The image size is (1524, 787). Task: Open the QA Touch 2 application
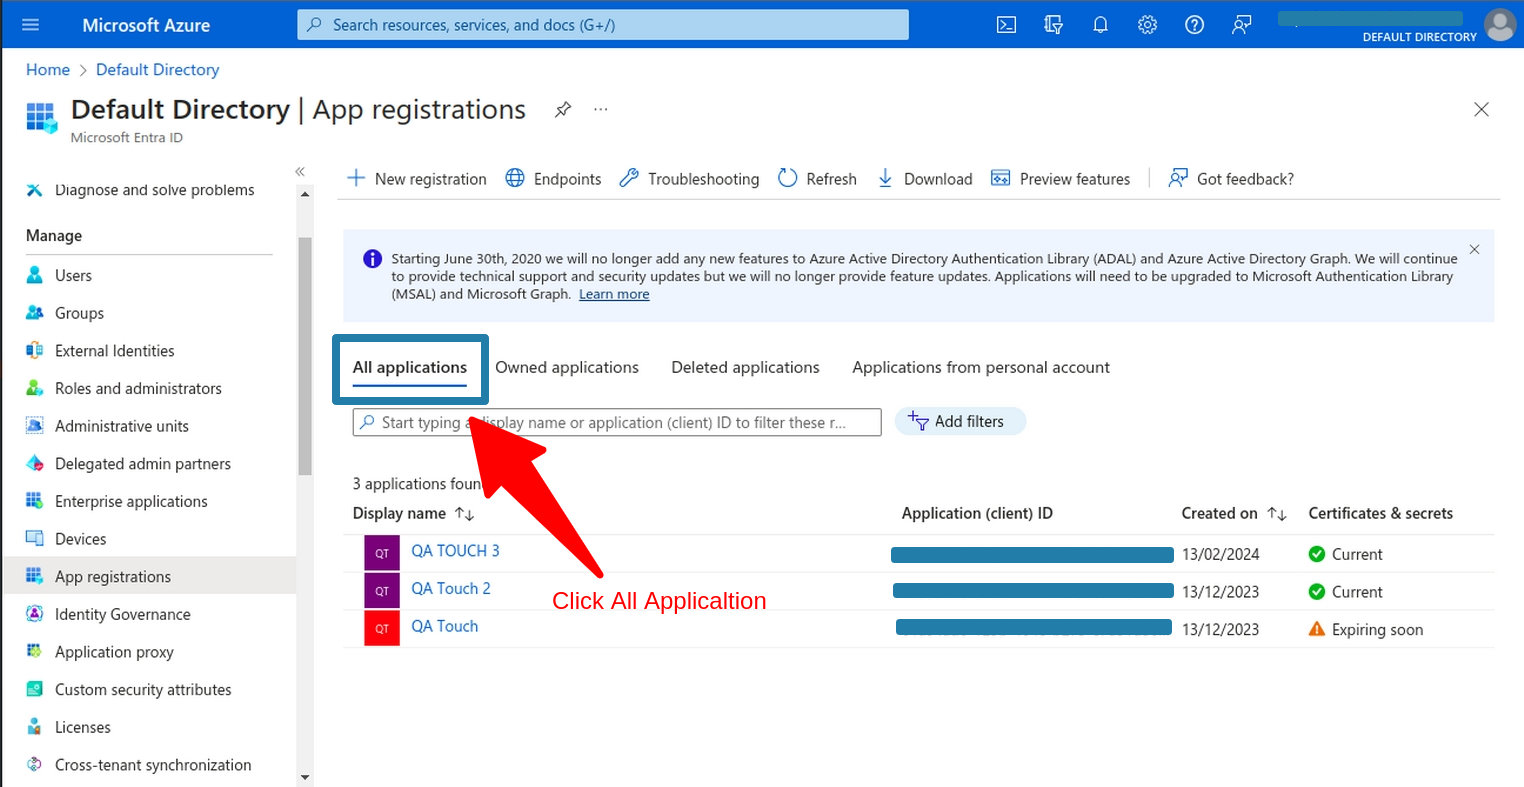click(x=451, y=589)
